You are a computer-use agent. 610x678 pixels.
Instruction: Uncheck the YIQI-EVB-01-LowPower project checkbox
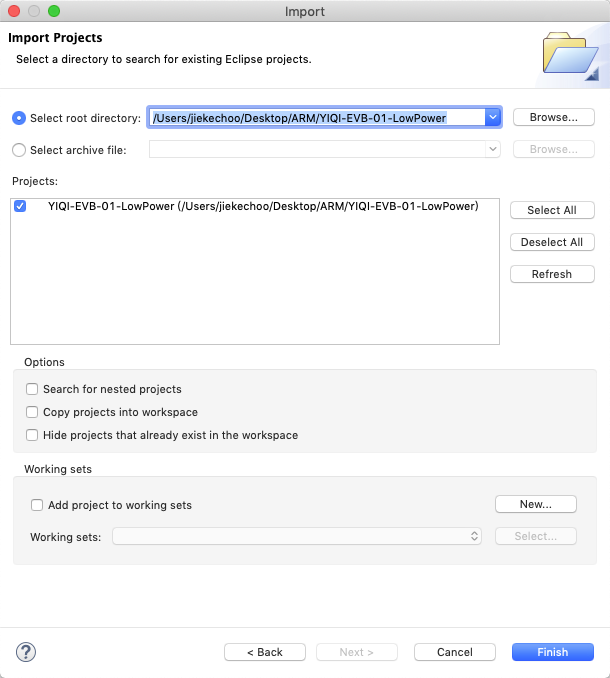point(20,207)
